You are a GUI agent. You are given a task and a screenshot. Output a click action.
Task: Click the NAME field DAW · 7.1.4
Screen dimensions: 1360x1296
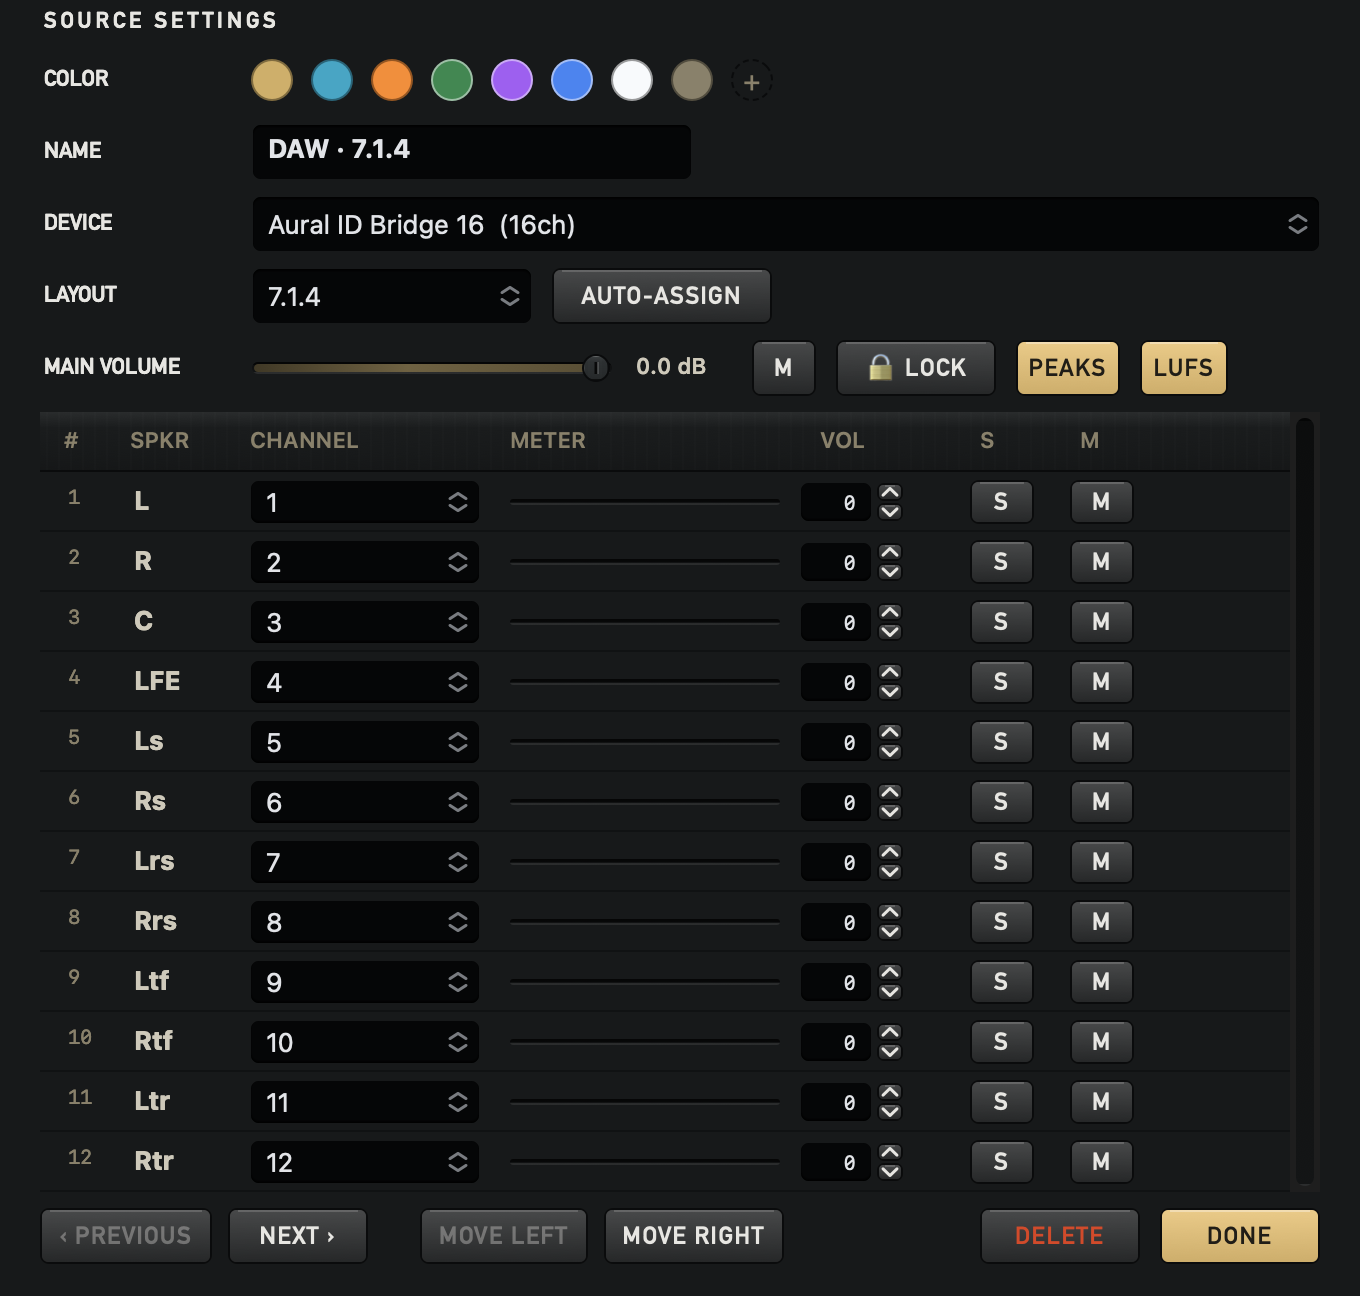click(471, 152)
